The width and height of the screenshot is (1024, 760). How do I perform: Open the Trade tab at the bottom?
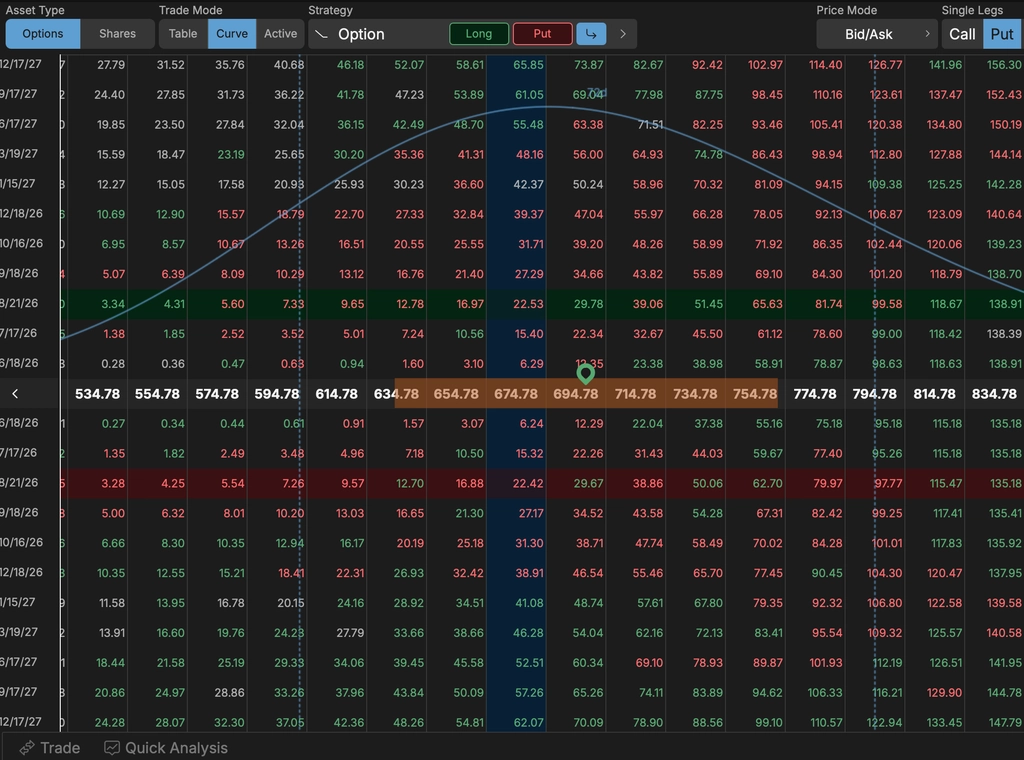tap(50, 748)
